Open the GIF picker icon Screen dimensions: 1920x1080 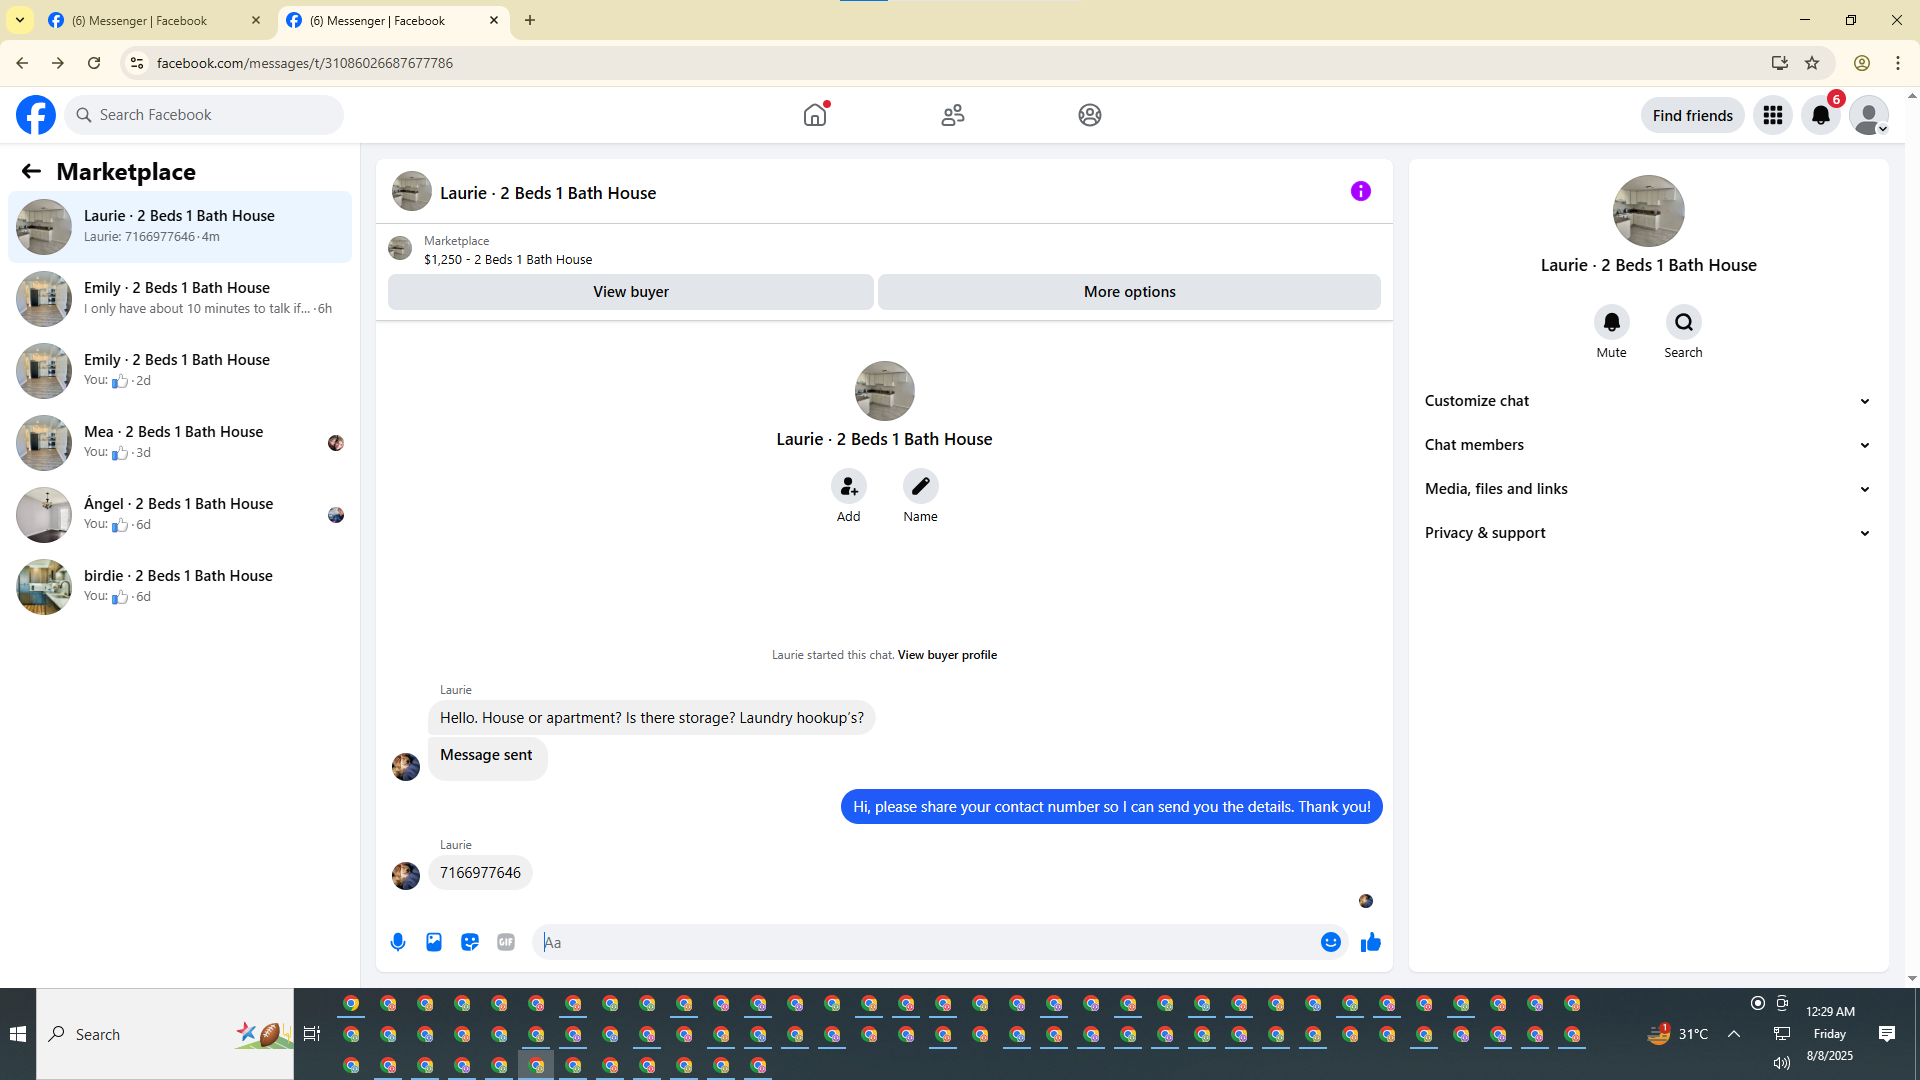point(506,942)
